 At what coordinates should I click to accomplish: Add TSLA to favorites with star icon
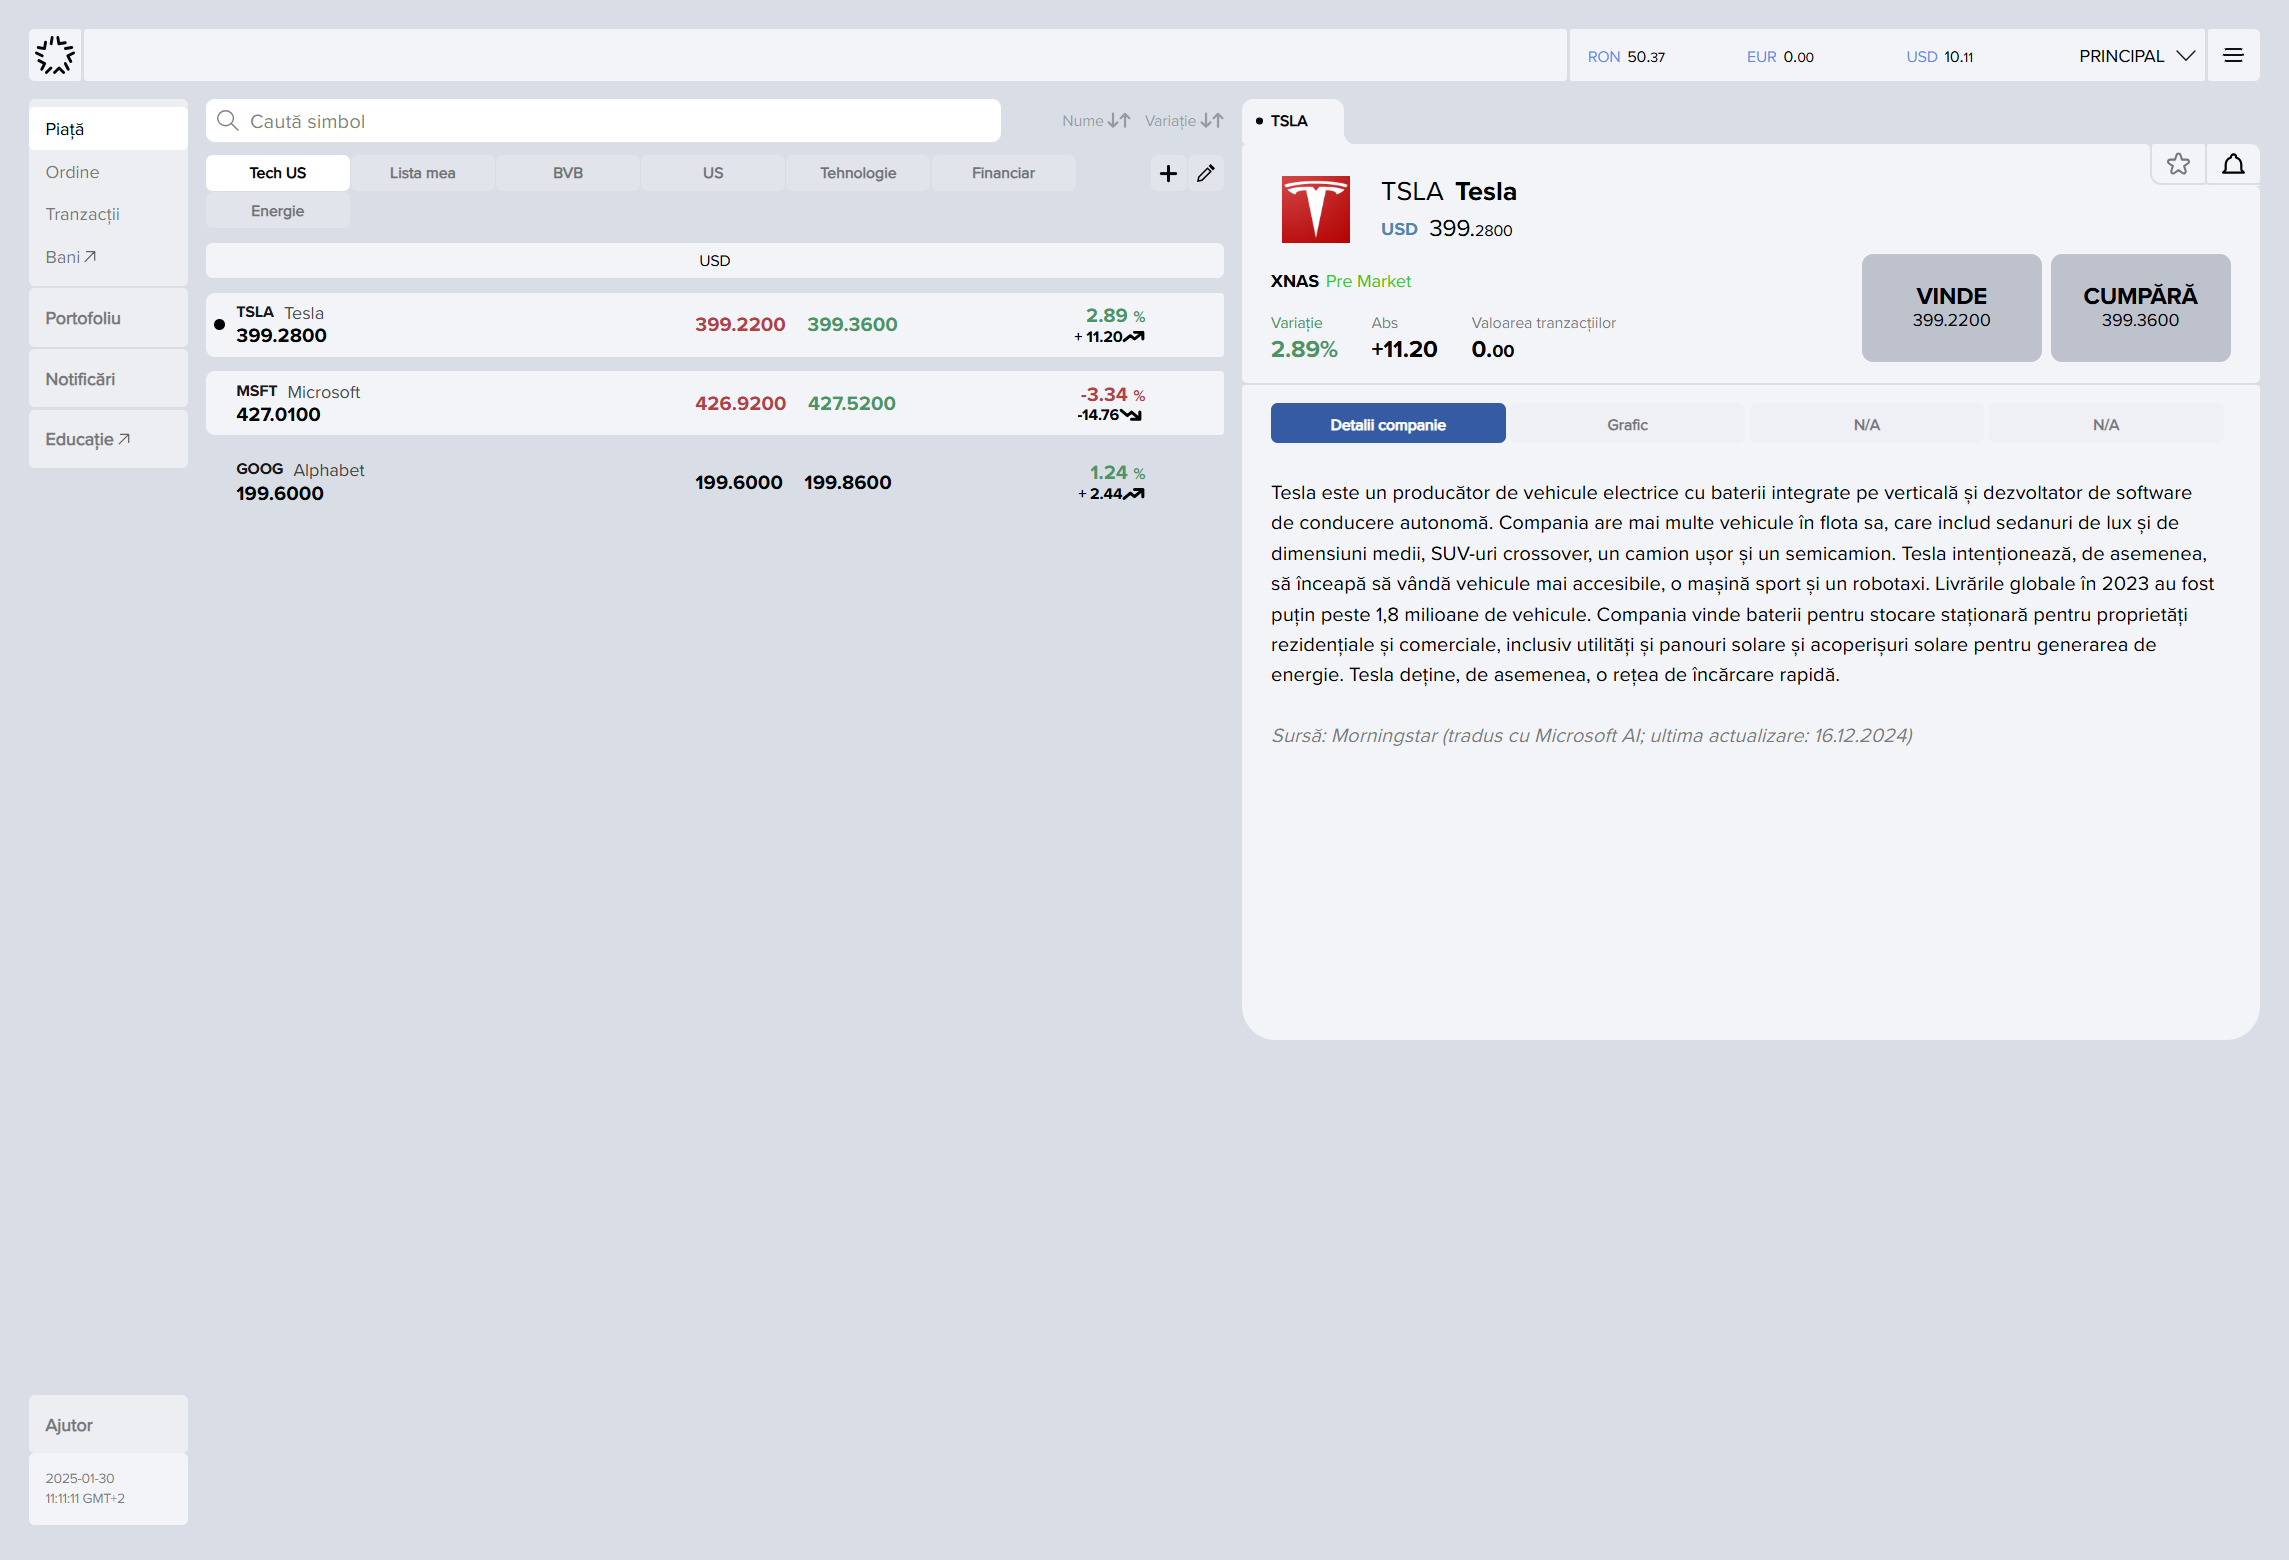[x=2178, y=164]
